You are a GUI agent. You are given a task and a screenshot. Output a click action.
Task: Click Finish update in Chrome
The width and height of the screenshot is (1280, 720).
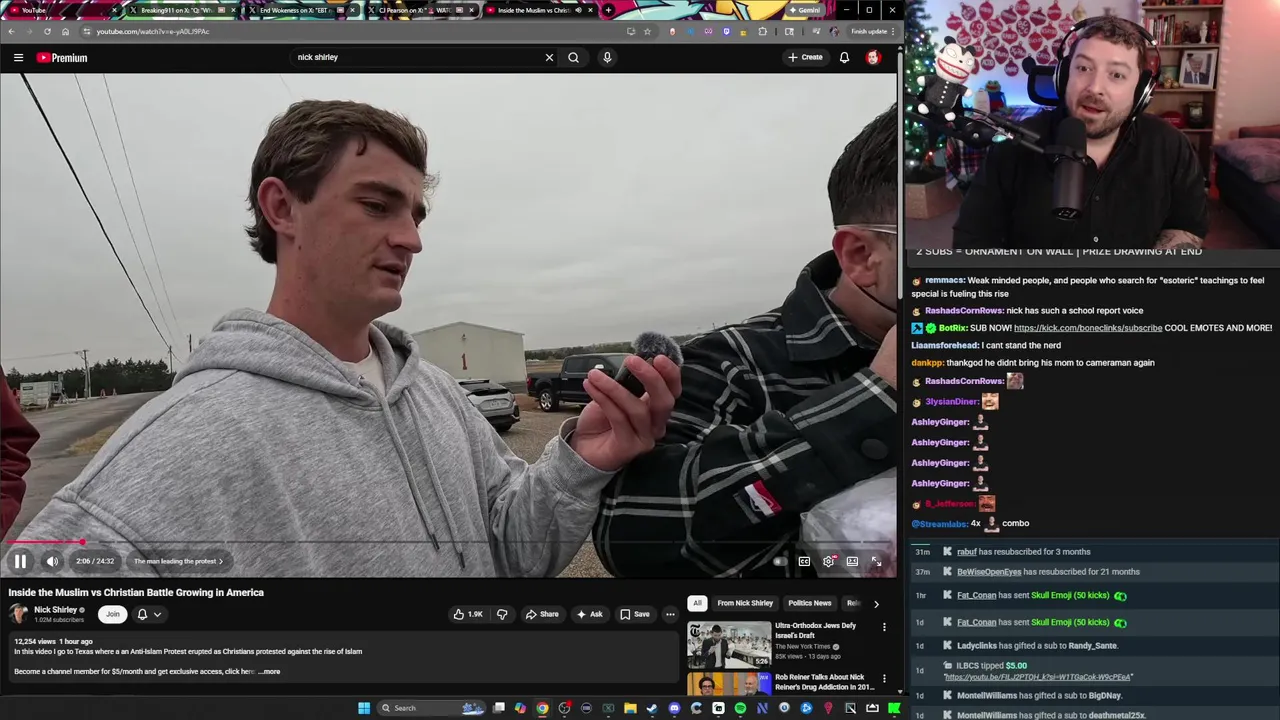(872, 31)
